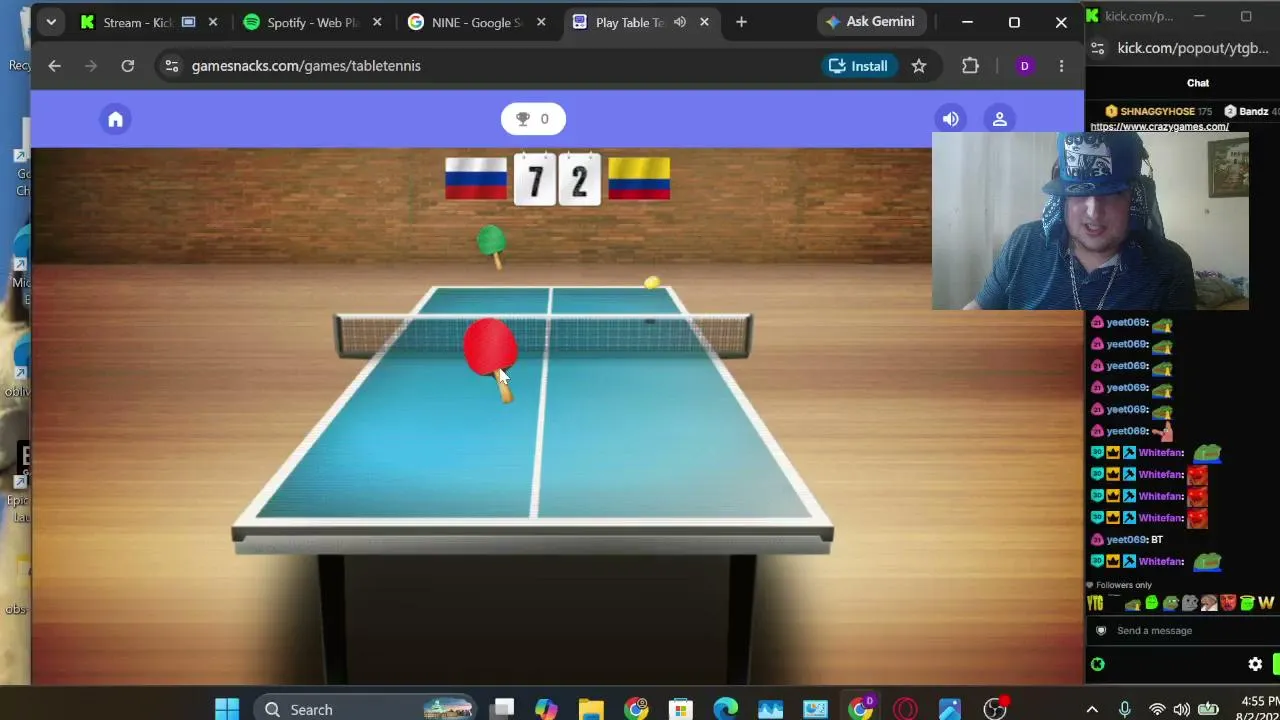Open the crazygames.com link in chat
The width and height of the screenshot is (1280, 720).
coord(1159,127)
